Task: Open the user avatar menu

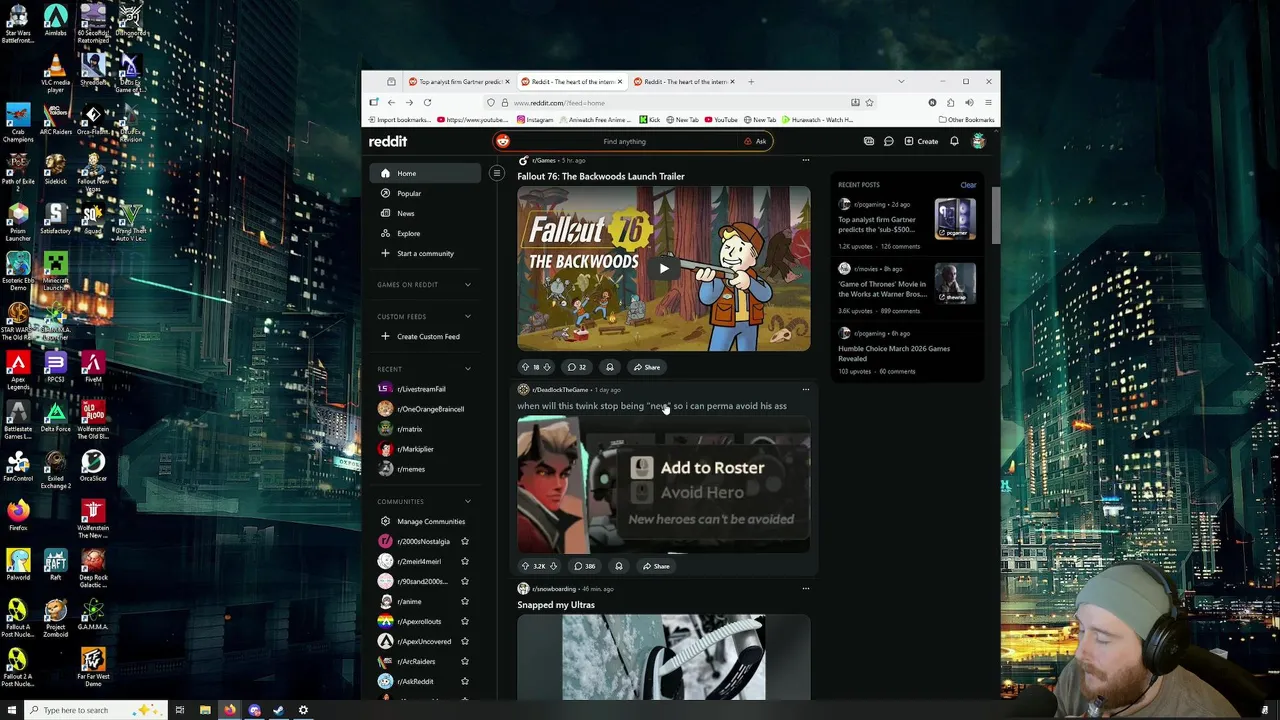Action: point(978,141)
